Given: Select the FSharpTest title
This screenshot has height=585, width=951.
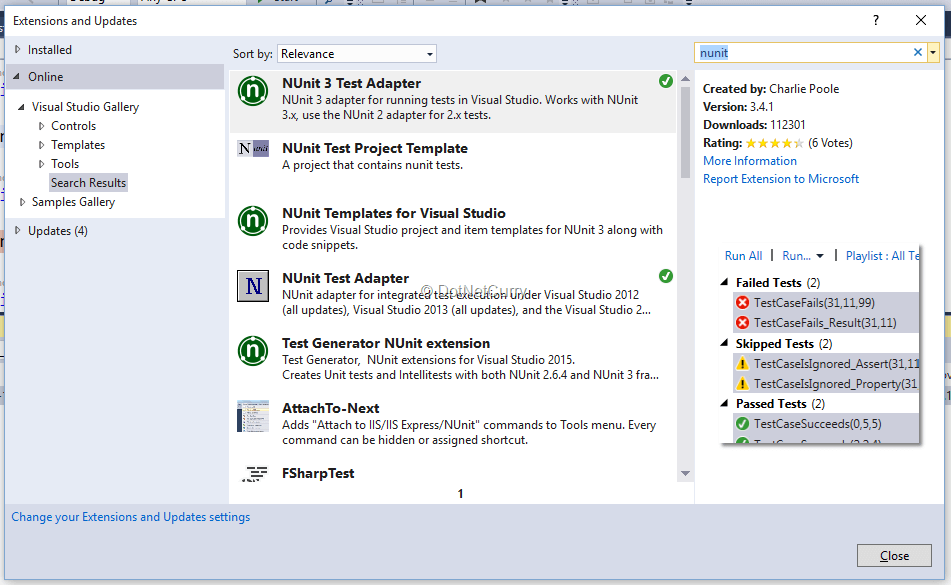Looking at the screenshot, I should [x=318, y=473].
